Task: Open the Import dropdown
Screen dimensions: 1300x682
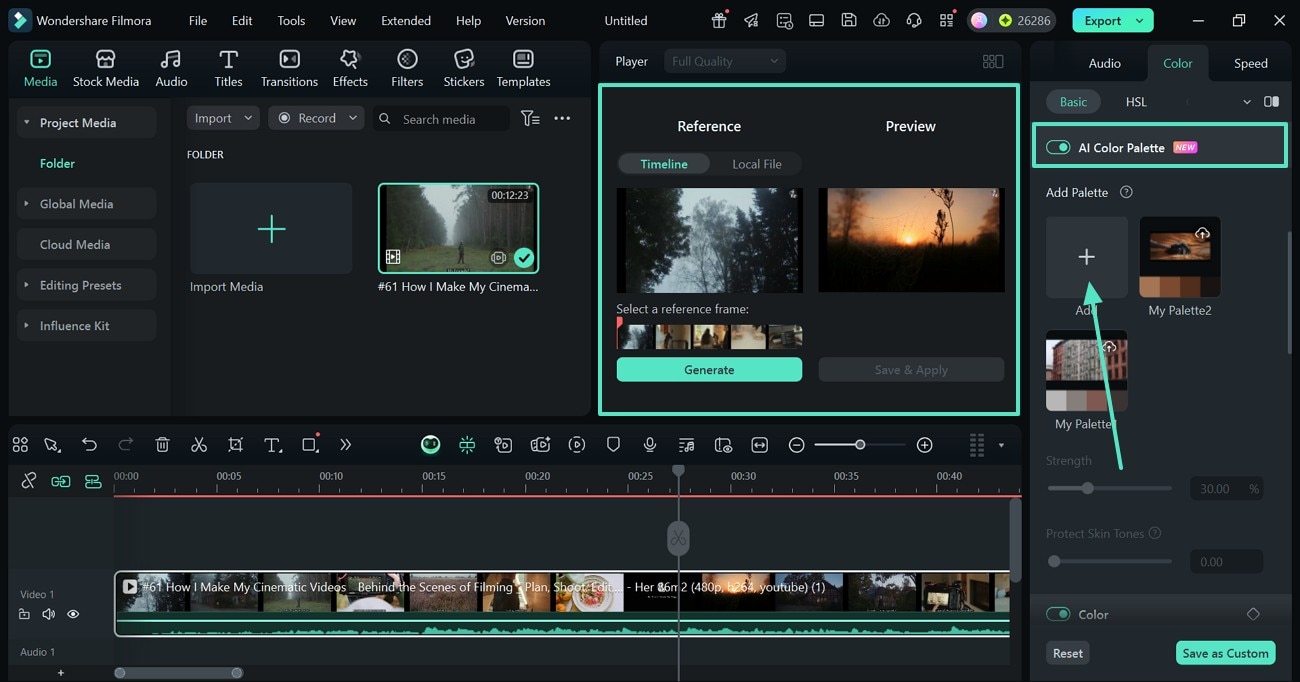Action: [223, 118]
